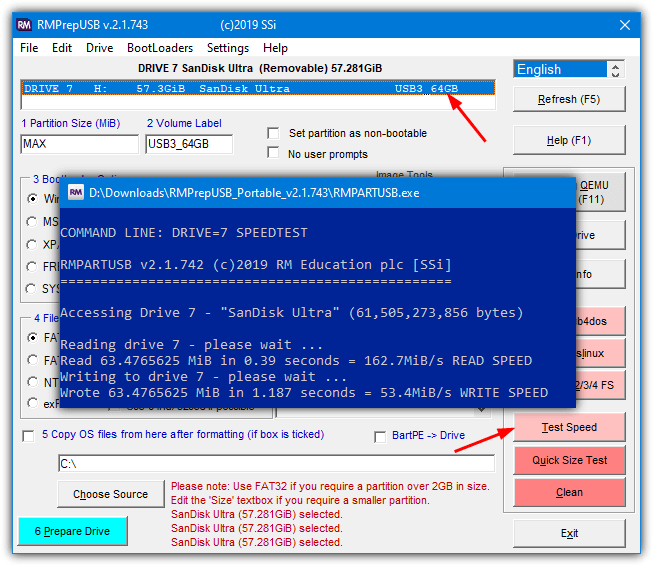This screenshot has width=653, height=565.
Task: Click the DRIVE 7 SanDisk Ultra heading
Action: coord(260,68)
